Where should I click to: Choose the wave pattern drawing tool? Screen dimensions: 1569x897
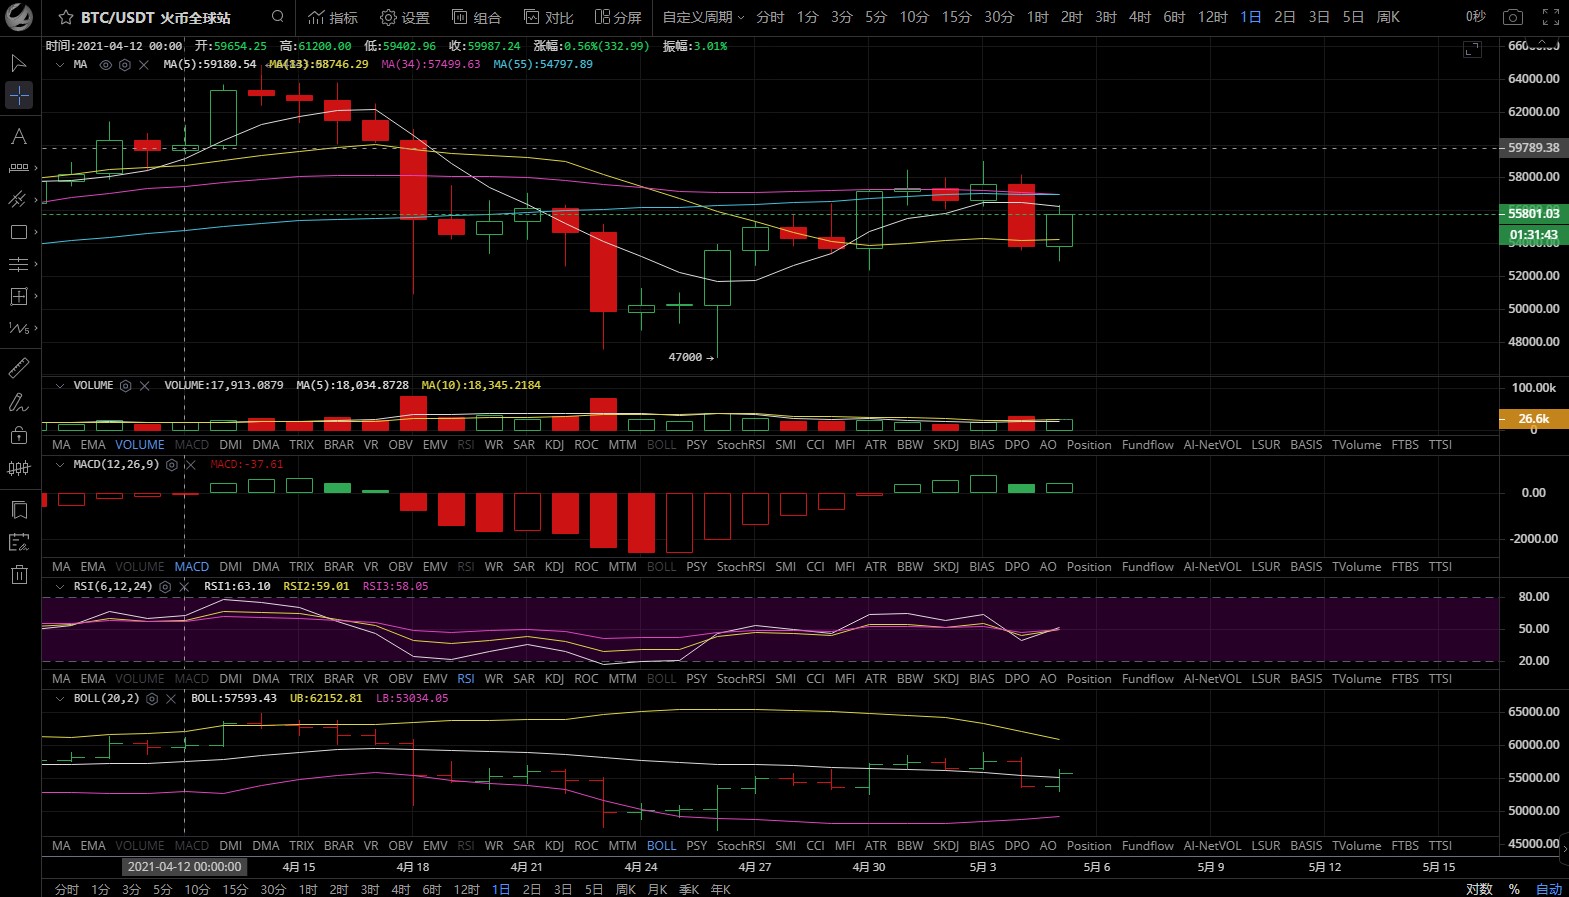[18, 328]
